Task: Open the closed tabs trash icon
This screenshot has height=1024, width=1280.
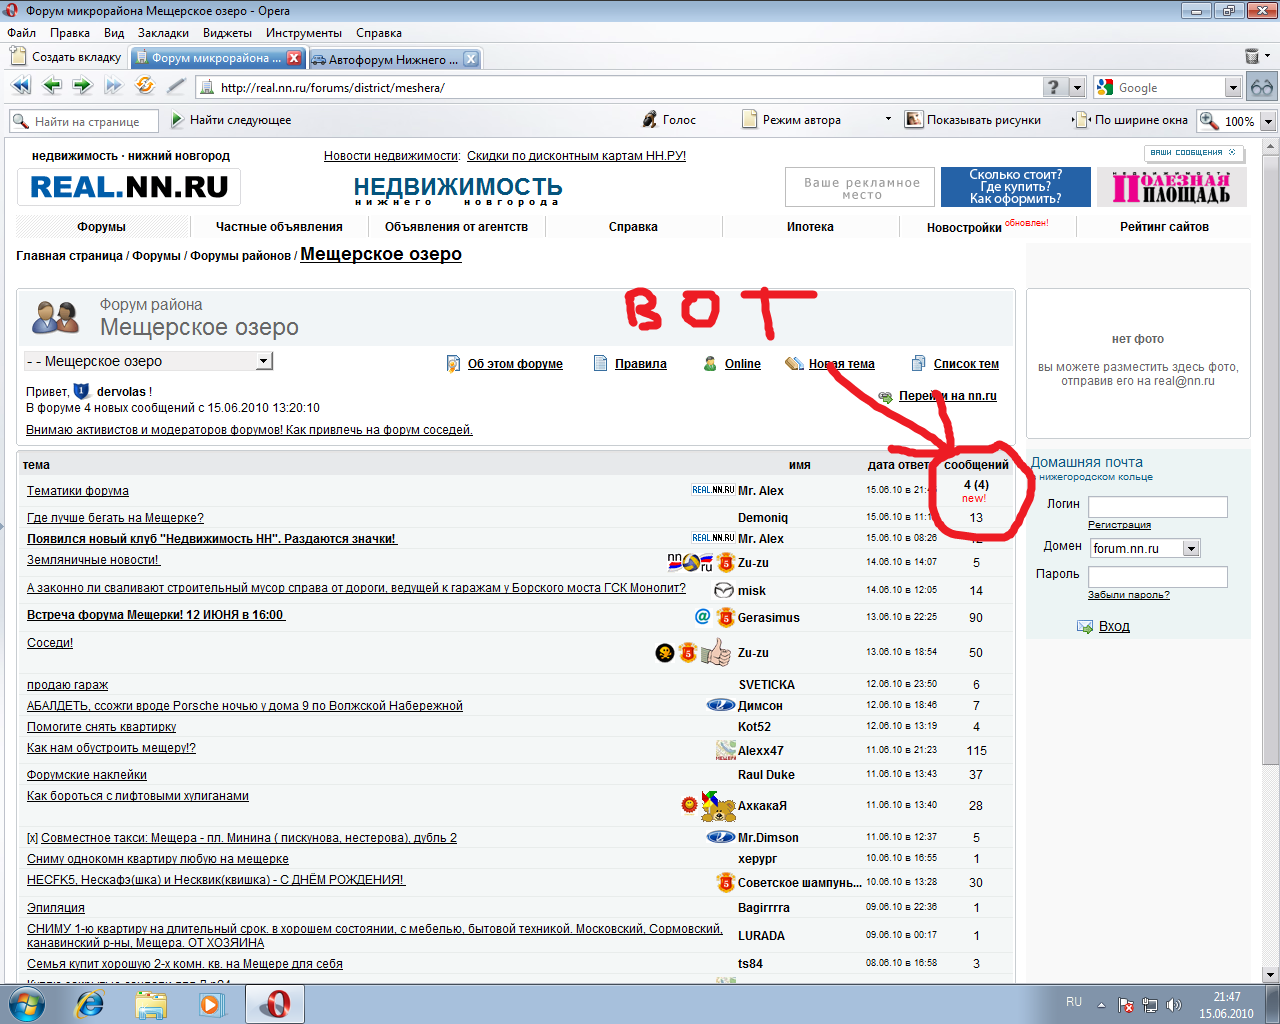Action: (x=1252, y=57)
